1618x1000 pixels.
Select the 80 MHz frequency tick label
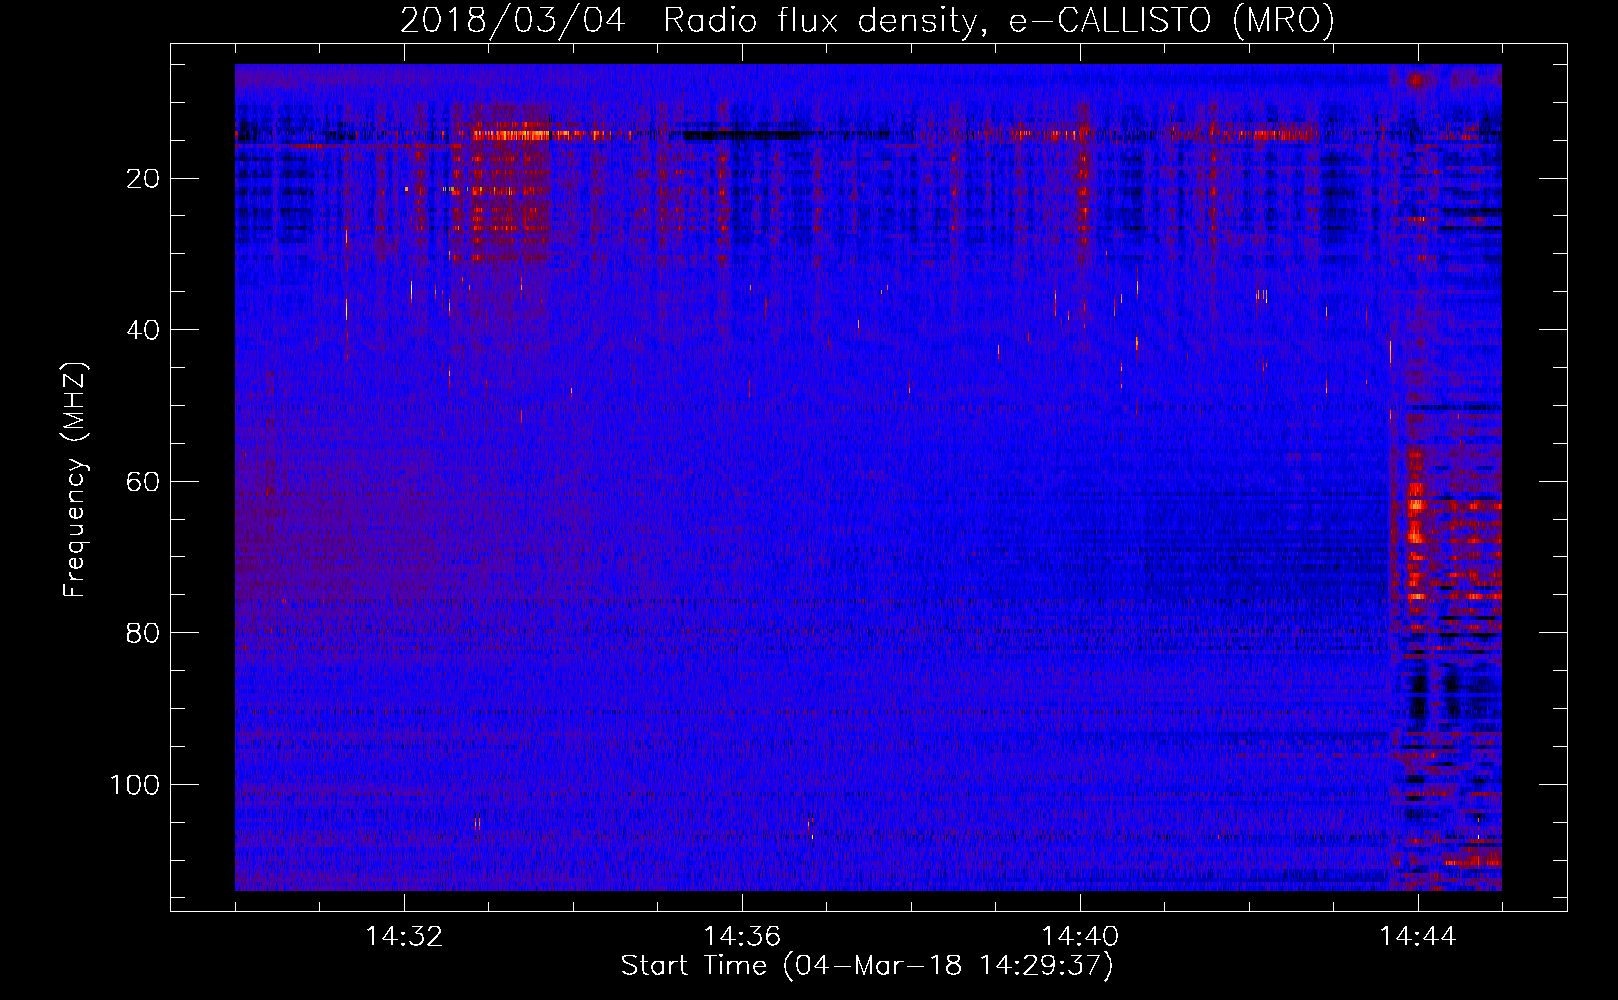click(x=144, y=633)
